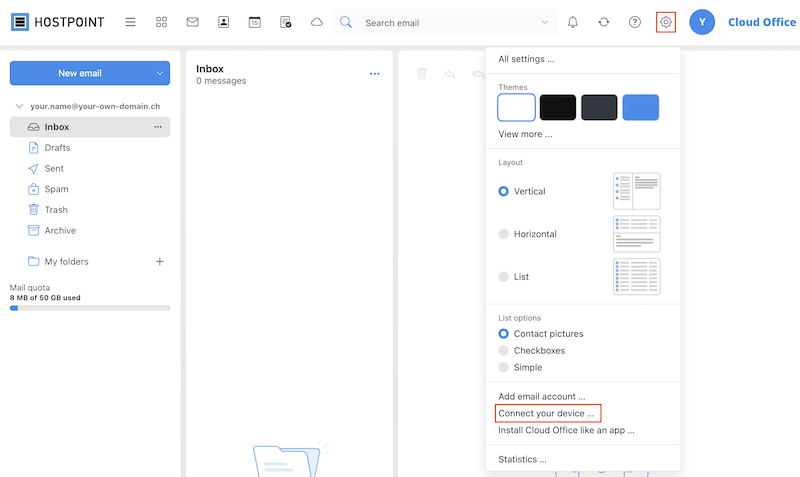The image size is (800, 477).
Task: Select white theme swatch
Action: click(x=516, y=107)
